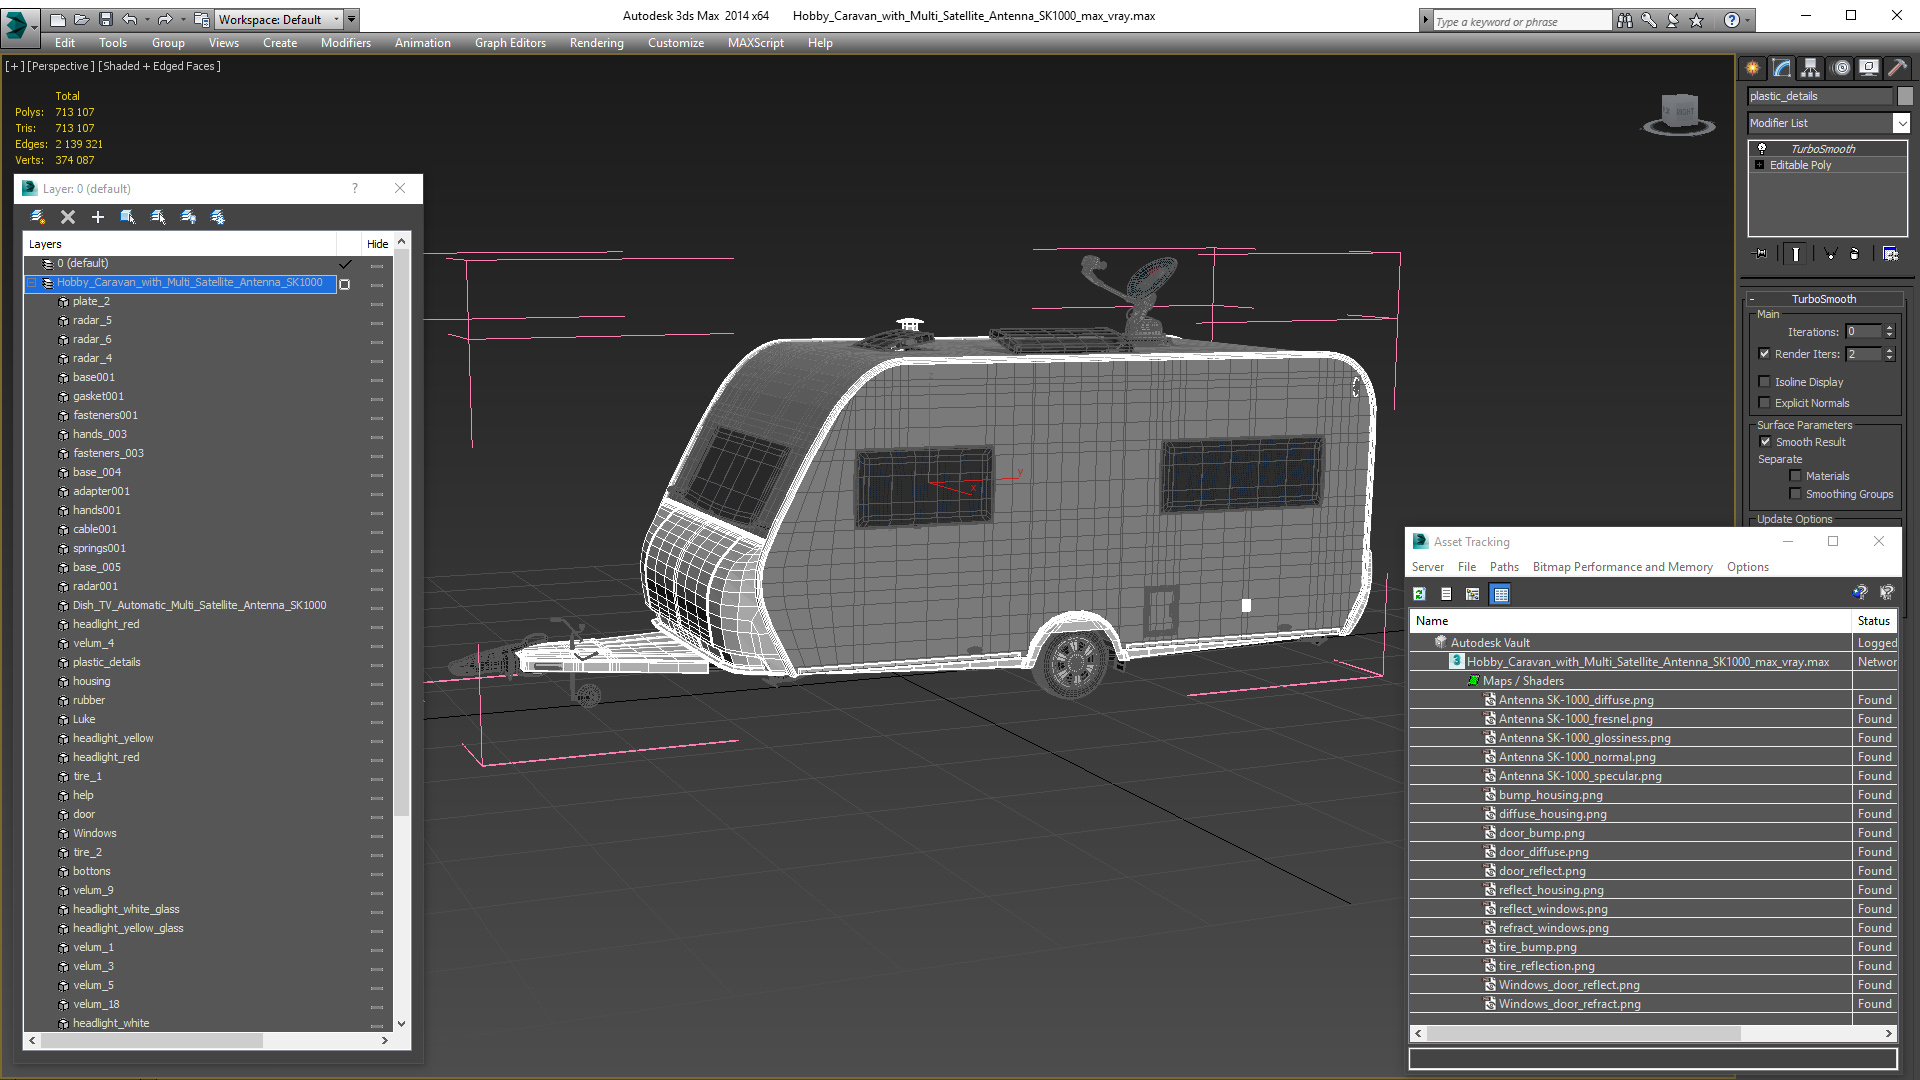Click the Status column header in Asset Tracking

[1875, 621]
